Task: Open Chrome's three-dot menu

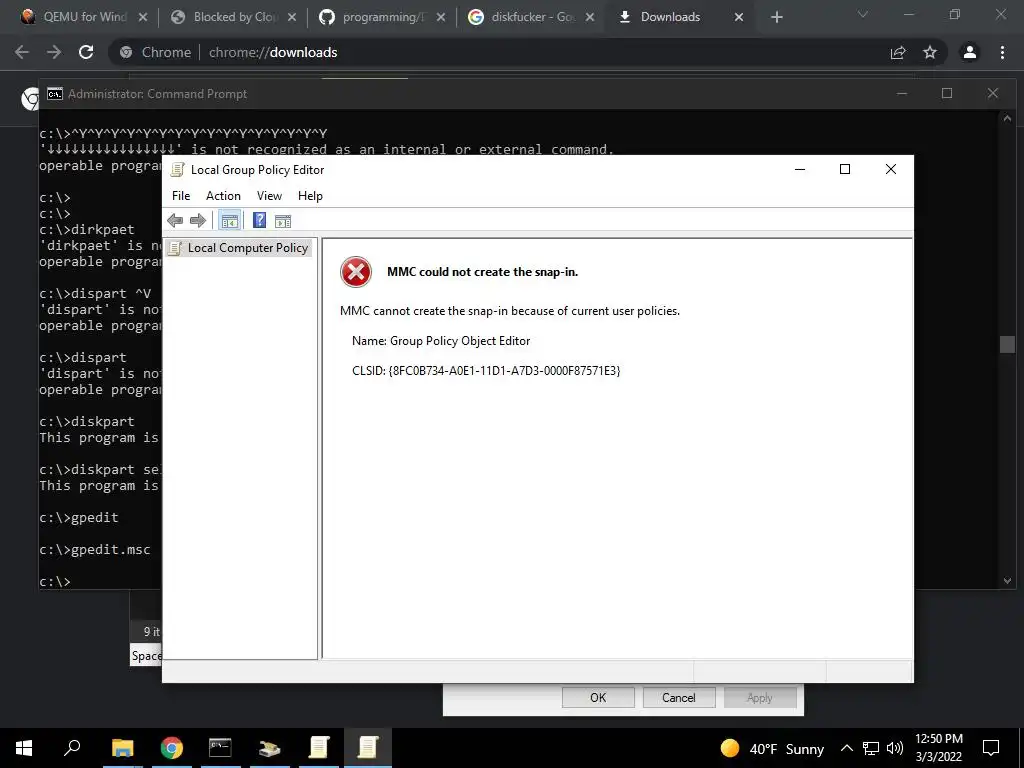Action: click(1002, 52)
